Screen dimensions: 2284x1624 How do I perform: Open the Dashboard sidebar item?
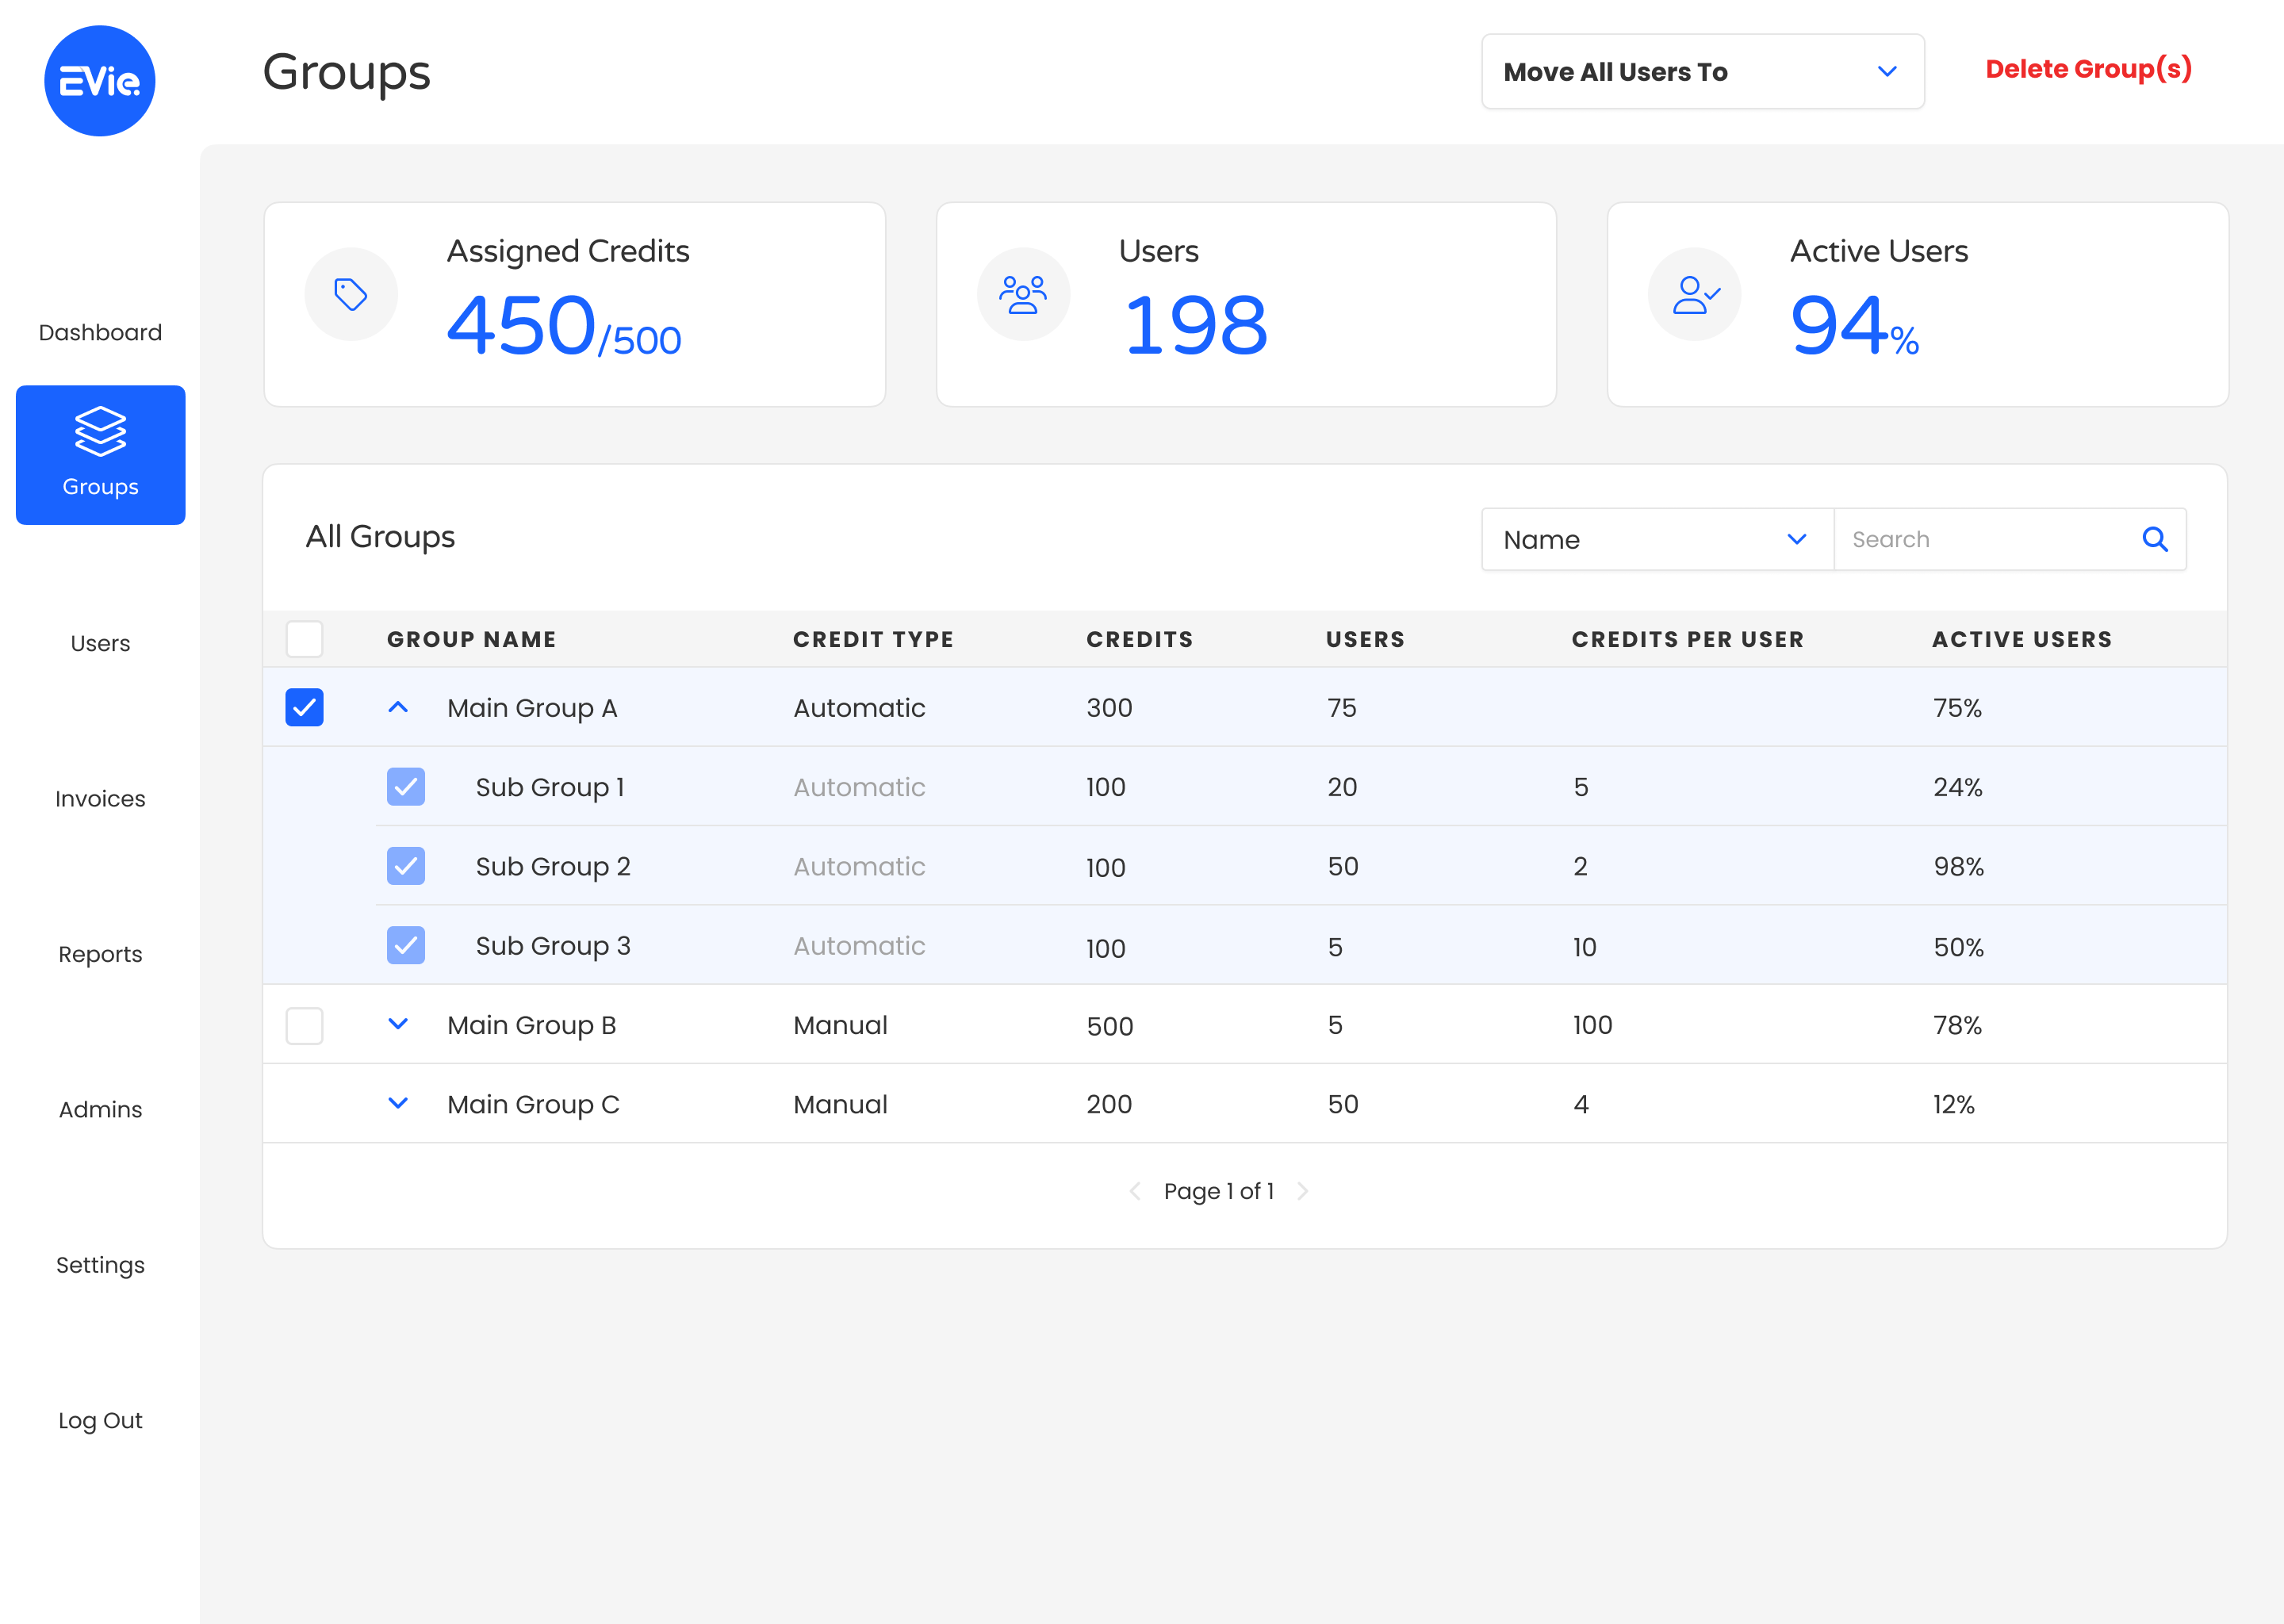point(100,332)
